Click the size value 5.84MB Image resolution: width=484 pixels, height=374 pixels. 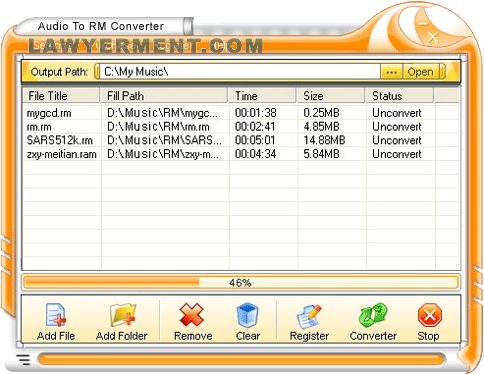(321, 154)
